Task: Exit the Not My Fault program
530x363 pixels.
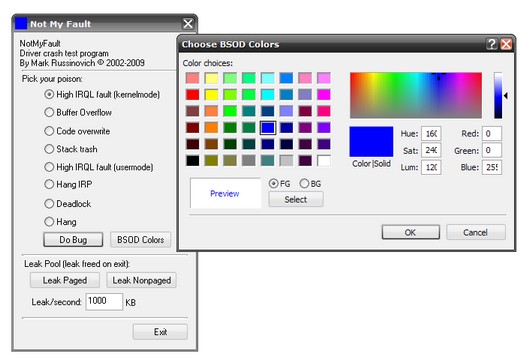Action: click(x=160, y=332)
